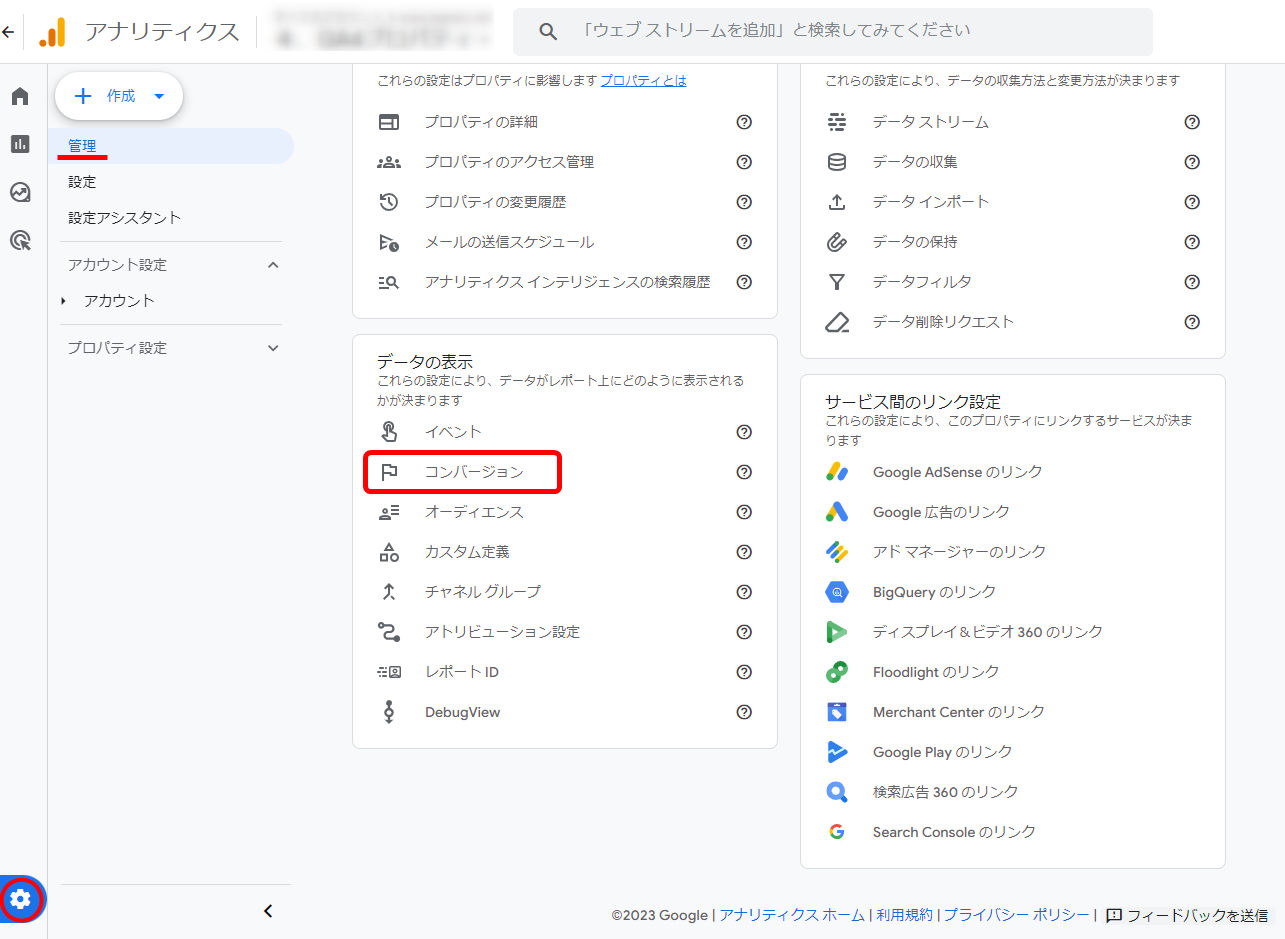Open the Advertising icon in left rail
The height and width of the screenshot is (939, 1285).
click(20, 240)
